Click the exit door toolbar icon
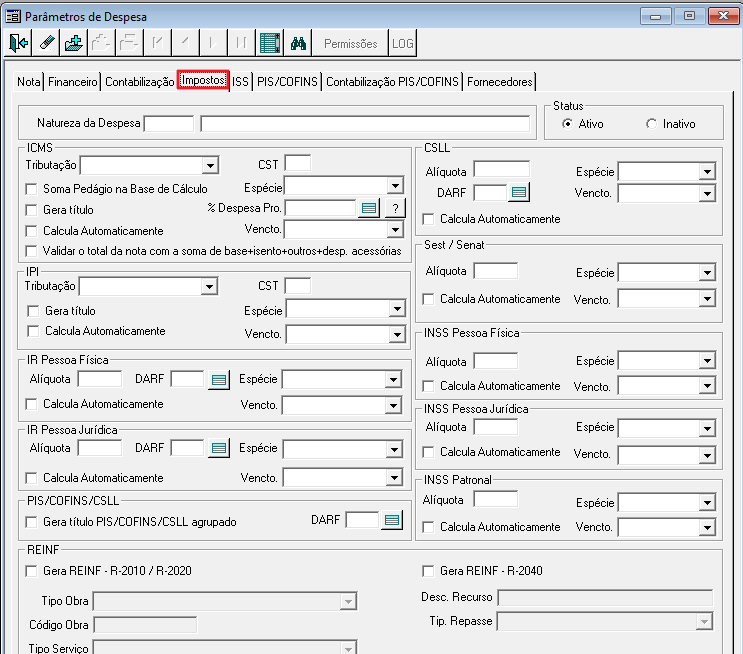Image resolution: width=743 pixels, height=654 pixels. [x=18, y=43]
